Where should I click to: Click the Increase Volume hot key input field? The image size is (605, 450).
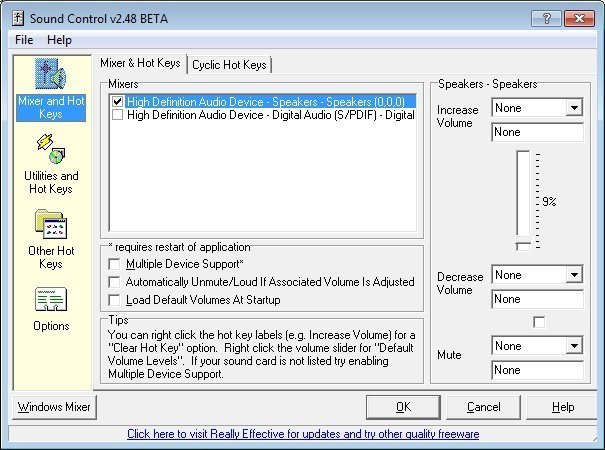(x=537, y=132)
